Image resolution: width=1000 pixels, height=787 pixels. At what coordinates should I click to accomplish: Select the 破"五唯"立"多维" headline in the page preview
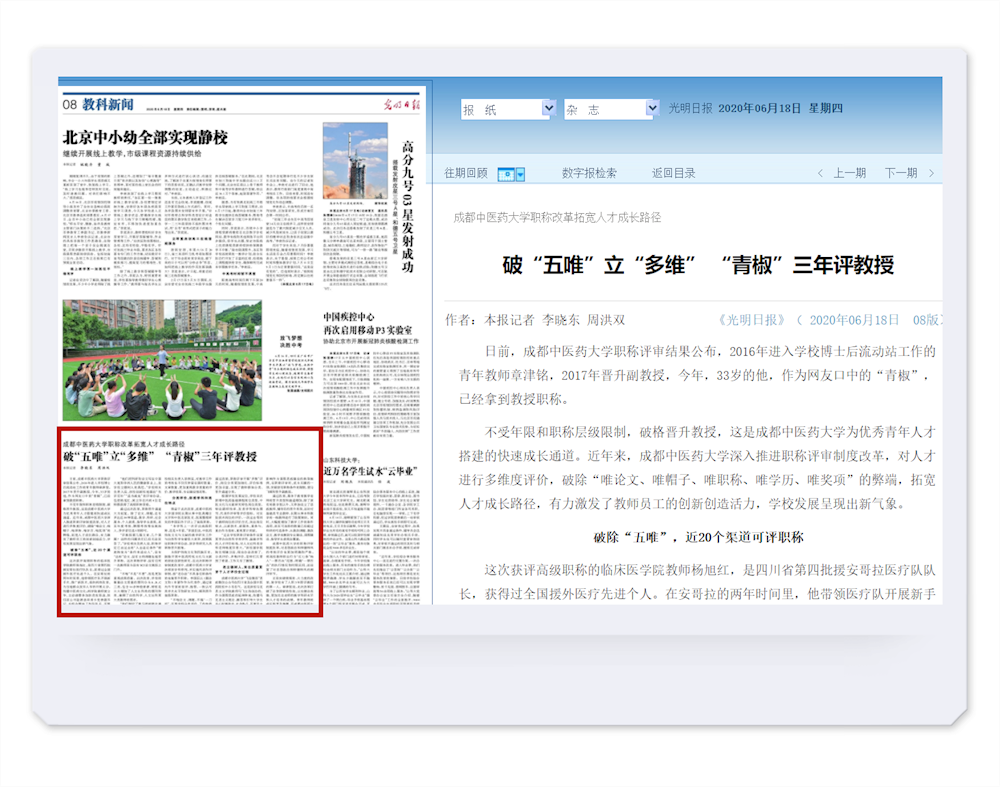[x=160, y=457]
